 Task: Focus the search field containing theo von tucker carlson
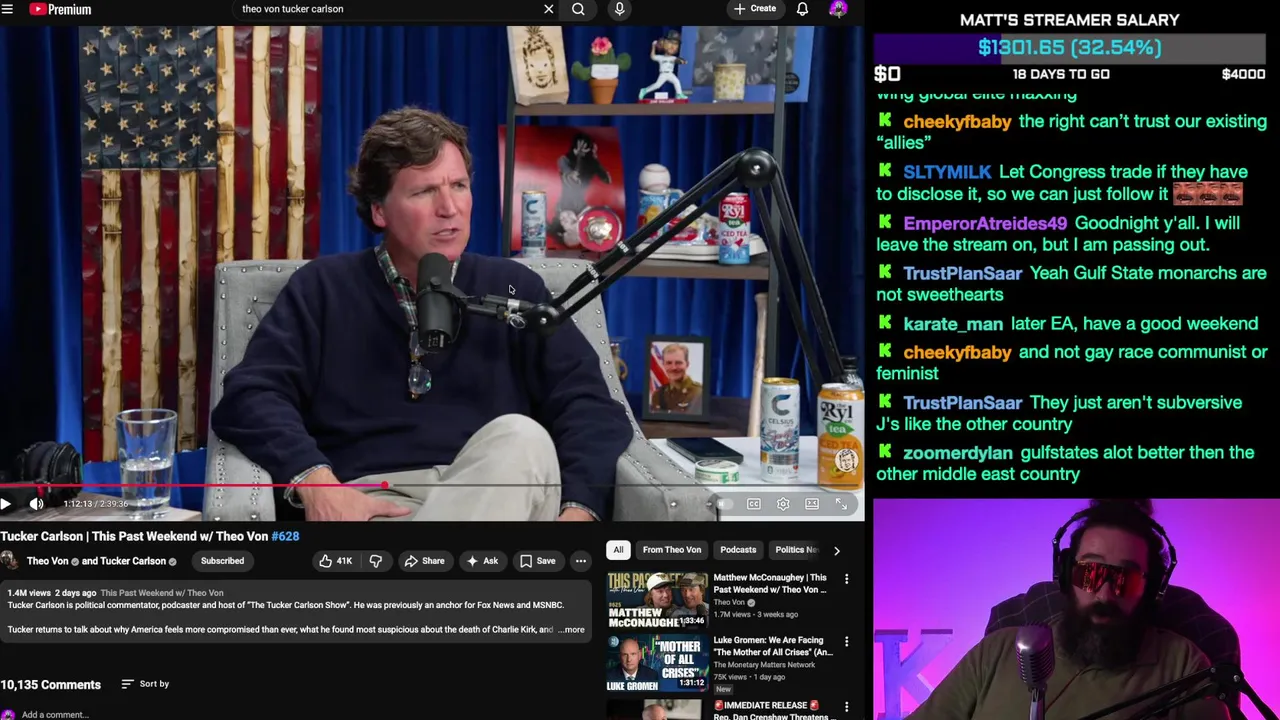click(x=387, y=9)
